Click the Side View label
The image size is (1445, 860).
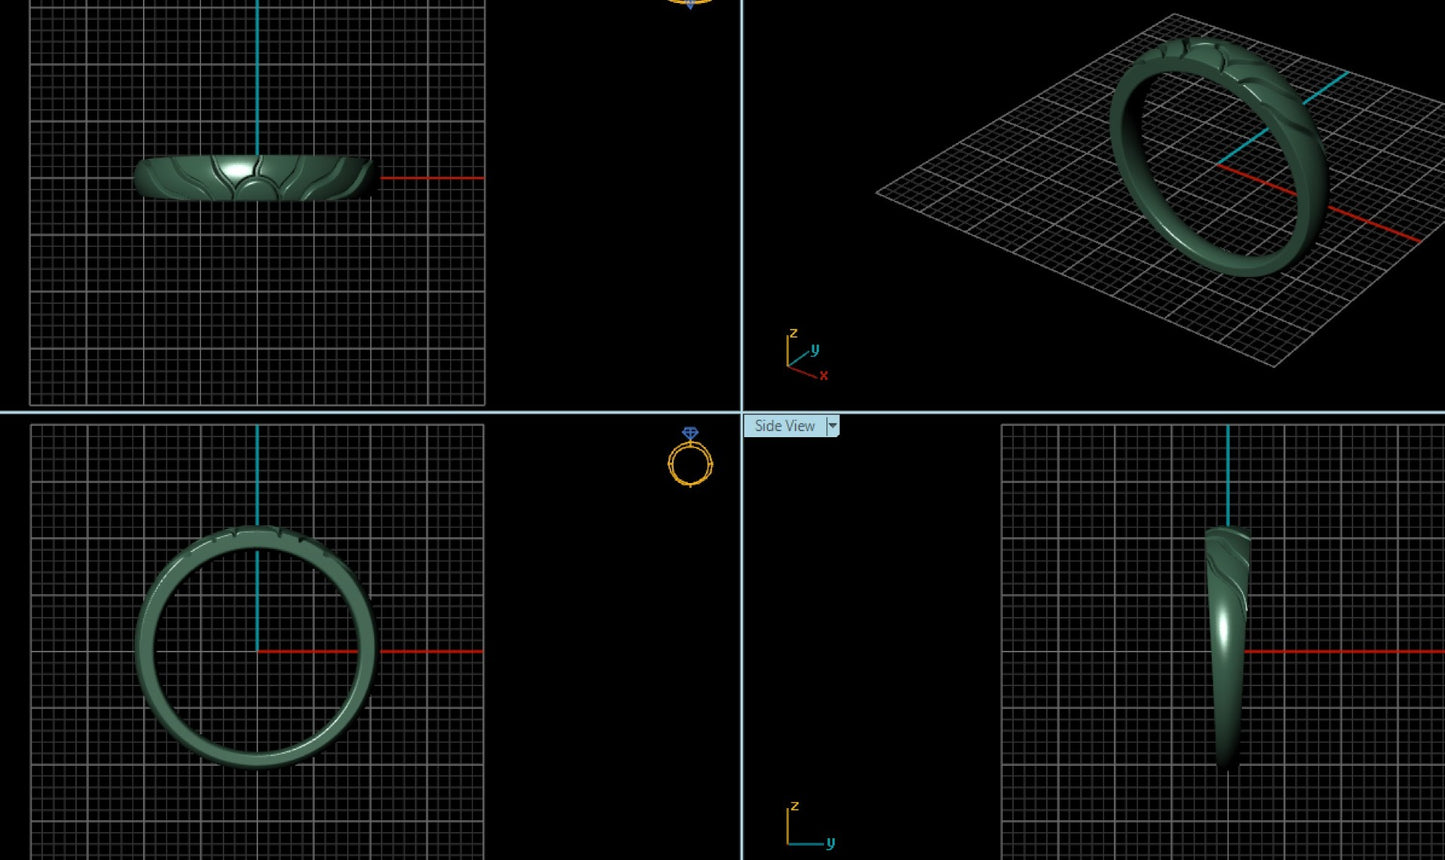[784, 426]
